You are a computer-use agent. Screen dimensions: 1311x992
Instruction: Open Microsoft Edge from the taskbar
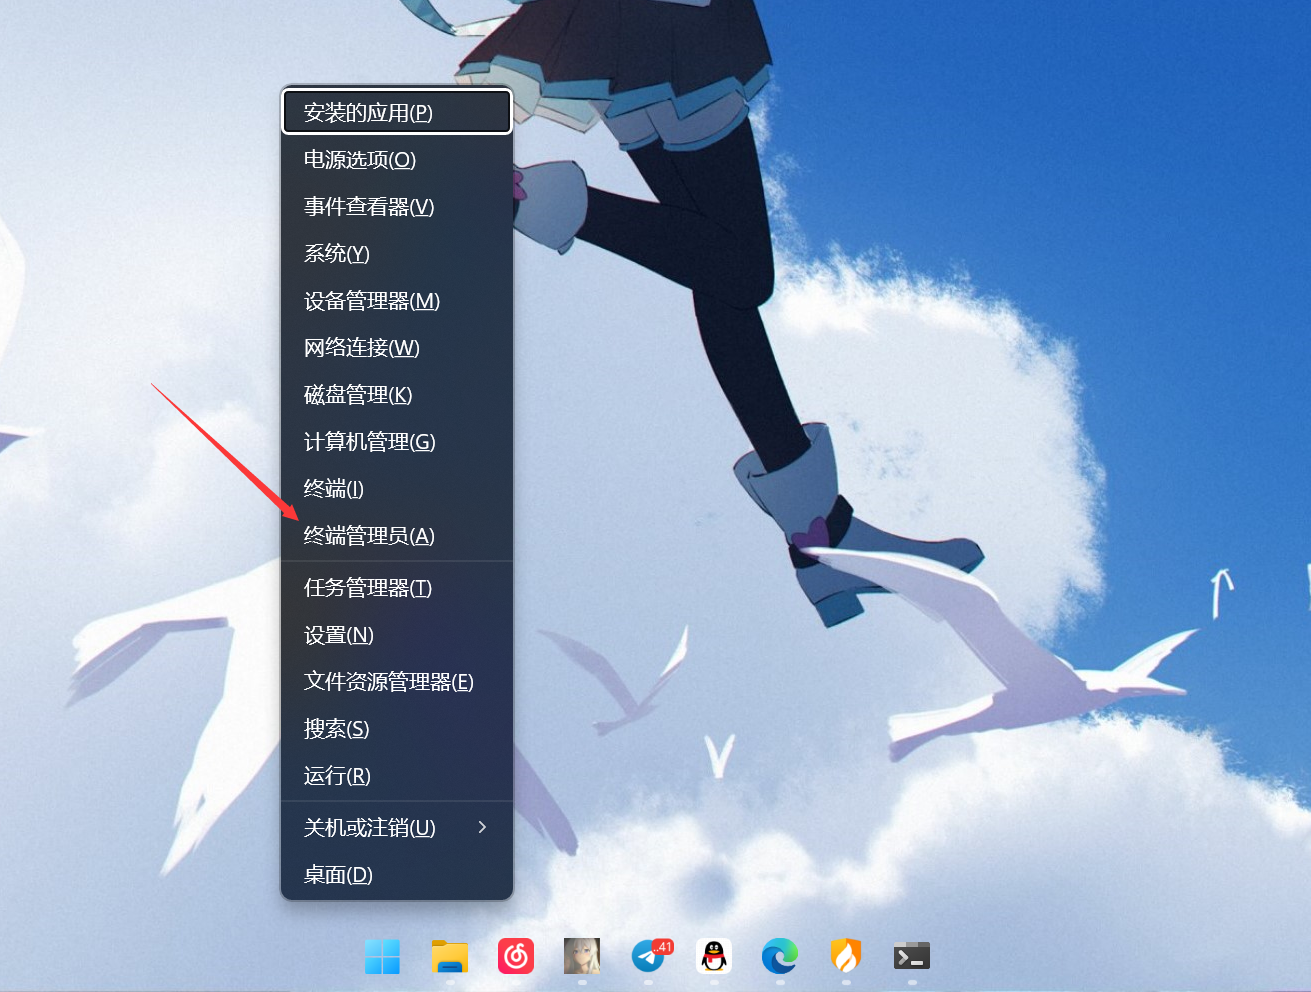point(780,957)
